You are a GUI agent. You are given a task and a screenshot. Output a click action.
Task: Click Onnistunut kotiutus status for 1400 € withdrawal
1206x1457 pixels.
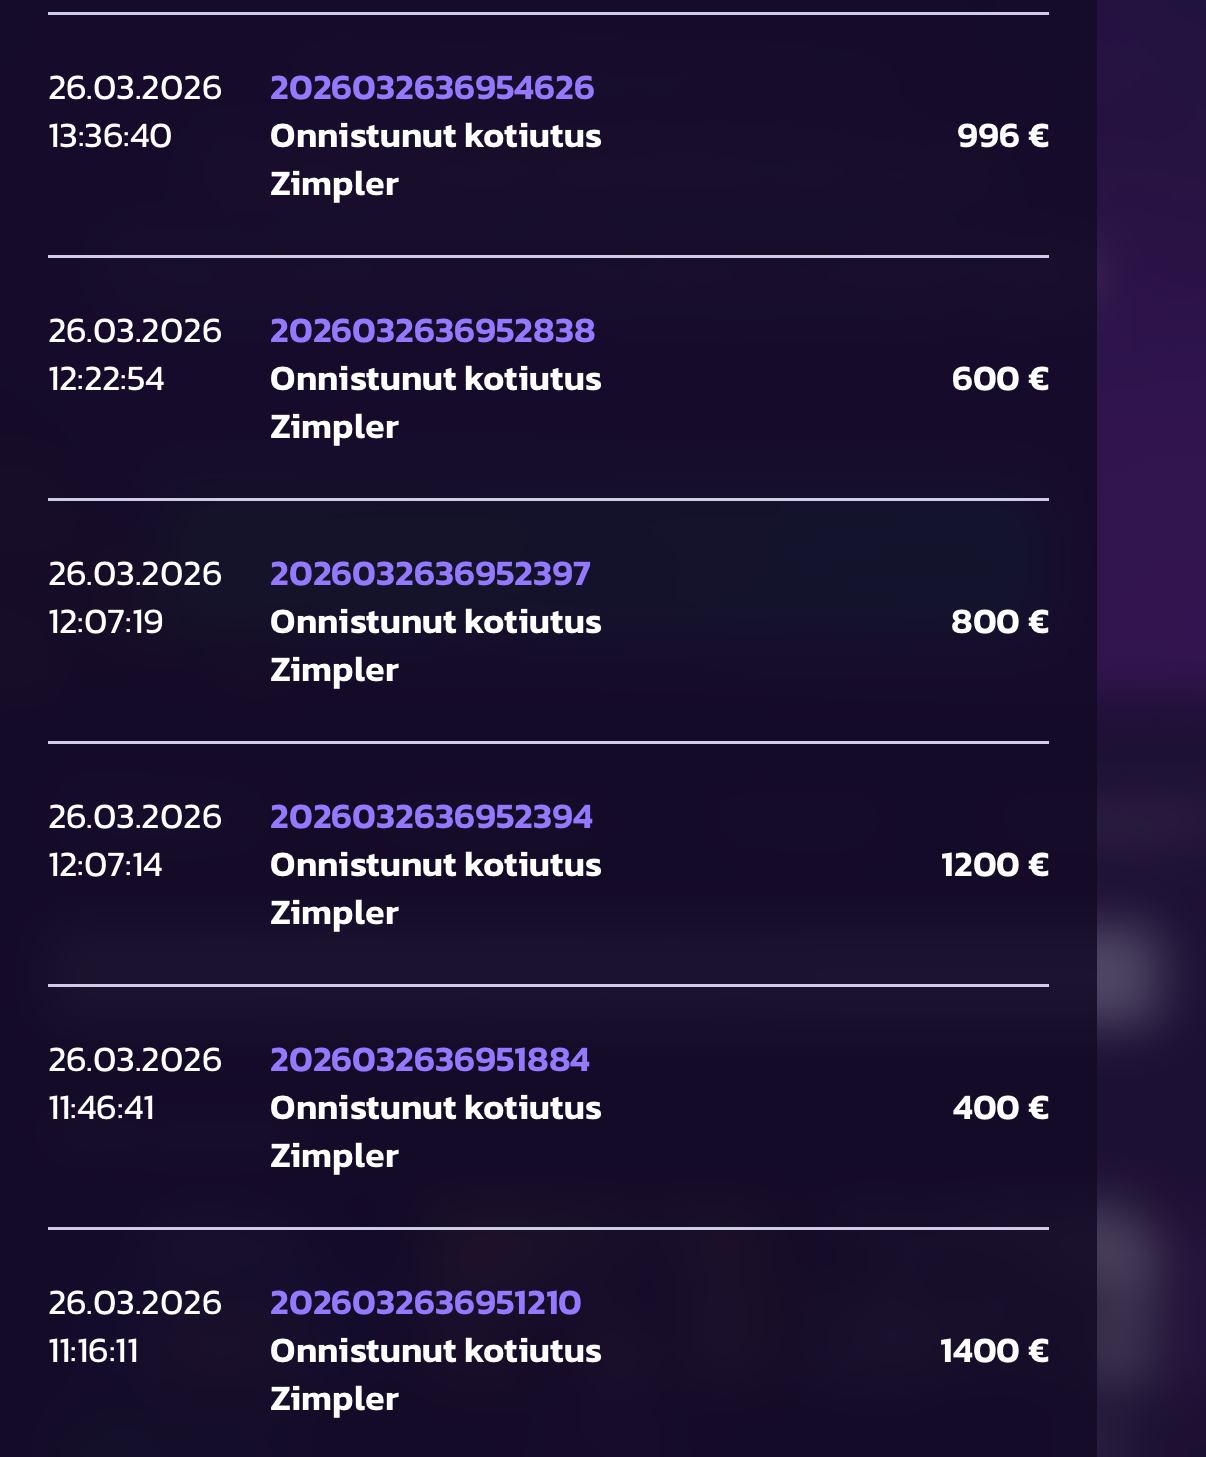pos(435,1351)
